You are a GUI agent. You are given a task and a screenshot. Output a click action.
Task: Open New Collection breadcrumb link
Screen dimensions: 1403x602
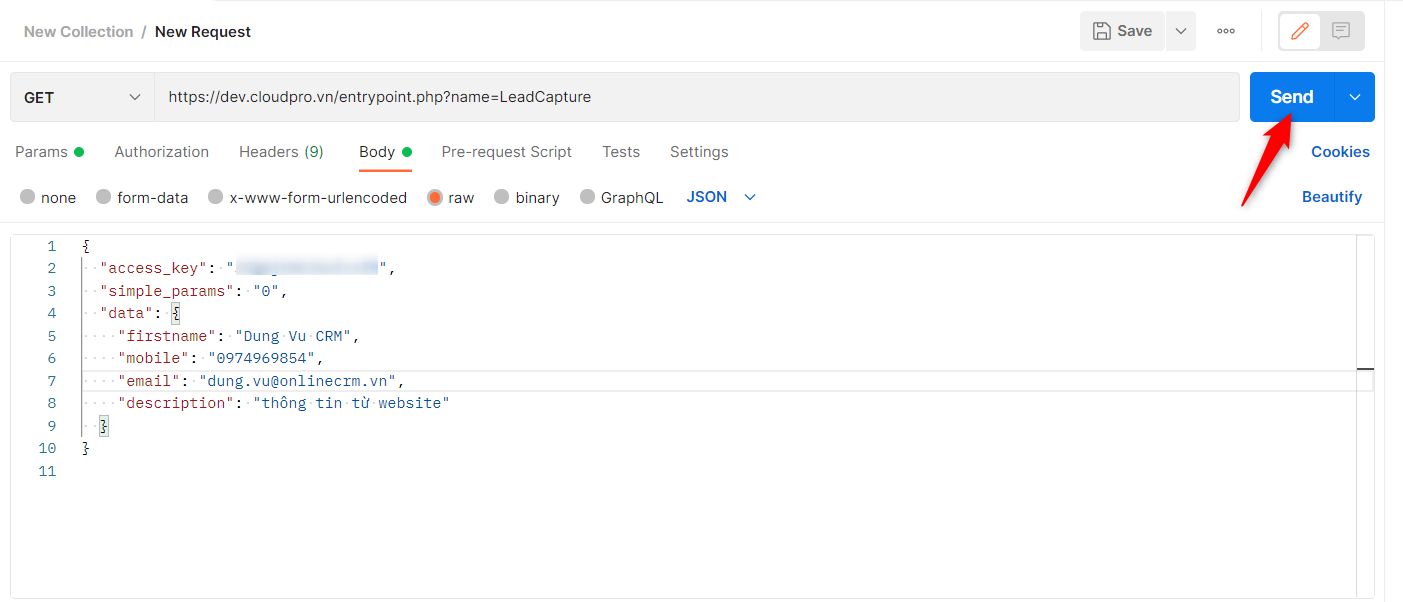coord(78,32)
